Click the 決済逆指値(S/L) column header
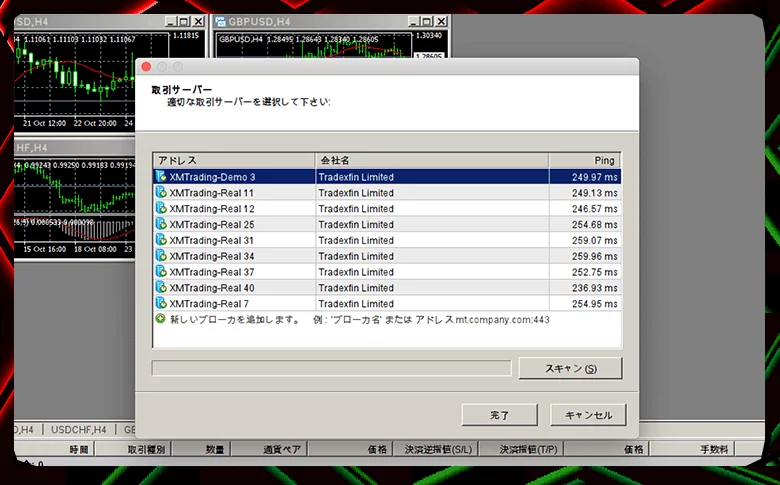The image size is (780, 485). (438, 450)
